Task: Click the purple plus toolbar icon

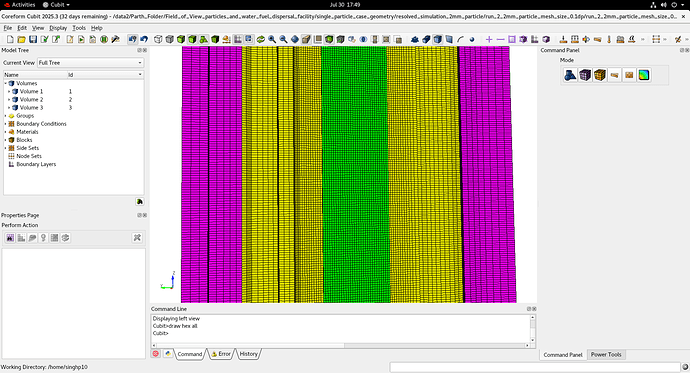Action: point(489,40)
